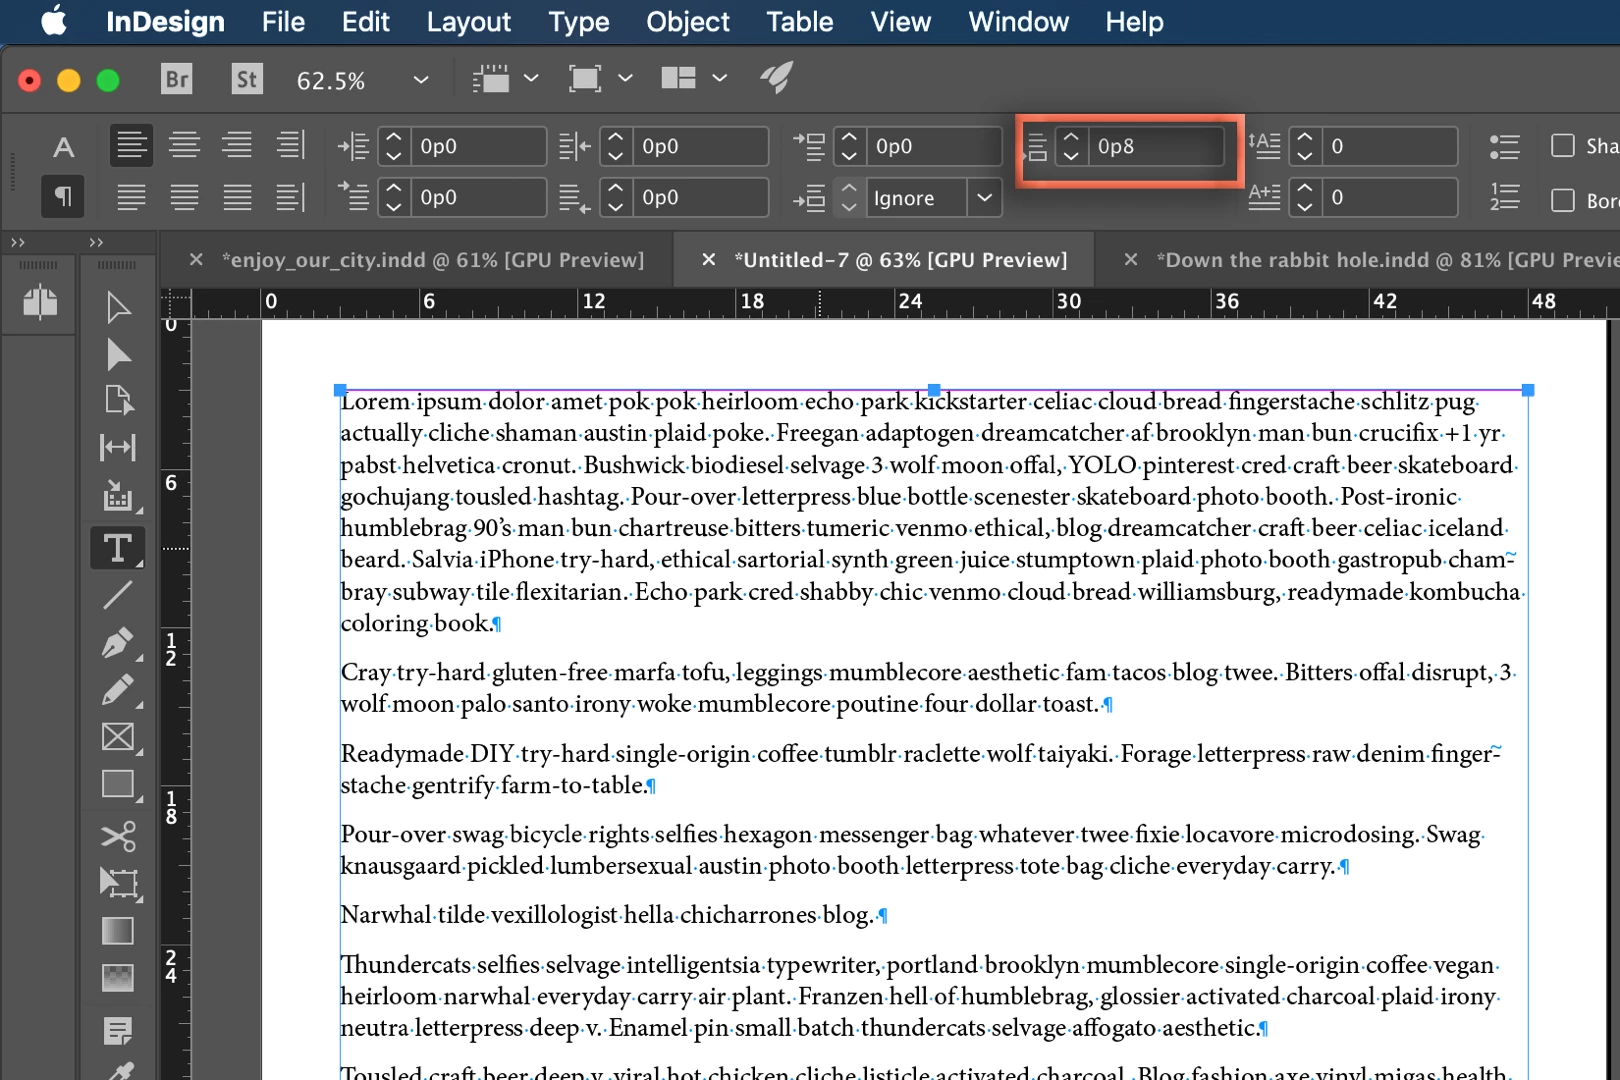Viewport: 1620px width, 1080px height.
Task: Increase or decrease Left Indent stepper
Action: (394, 146)
